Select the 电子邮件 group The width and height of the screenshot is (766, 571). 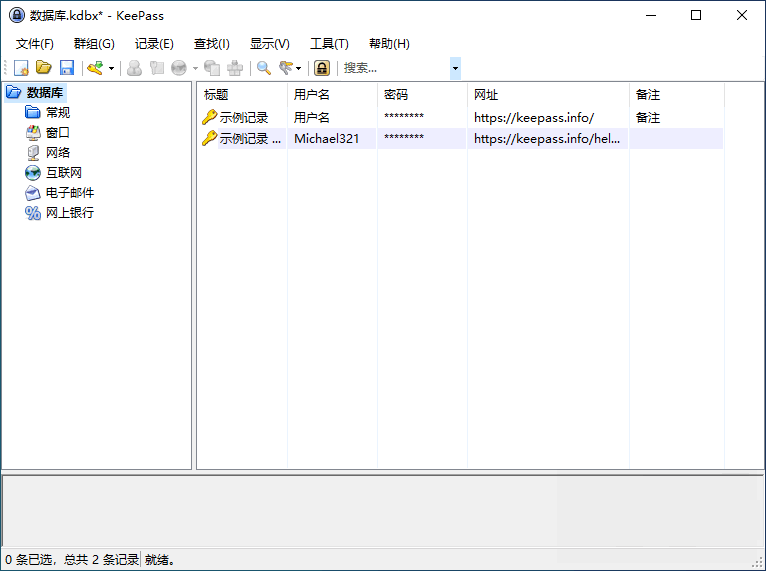70,192
